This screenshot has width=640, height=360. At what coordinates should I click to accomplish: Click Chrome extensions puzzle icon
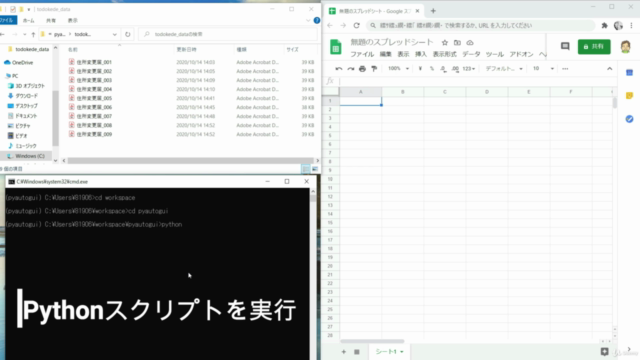[604, 25]
